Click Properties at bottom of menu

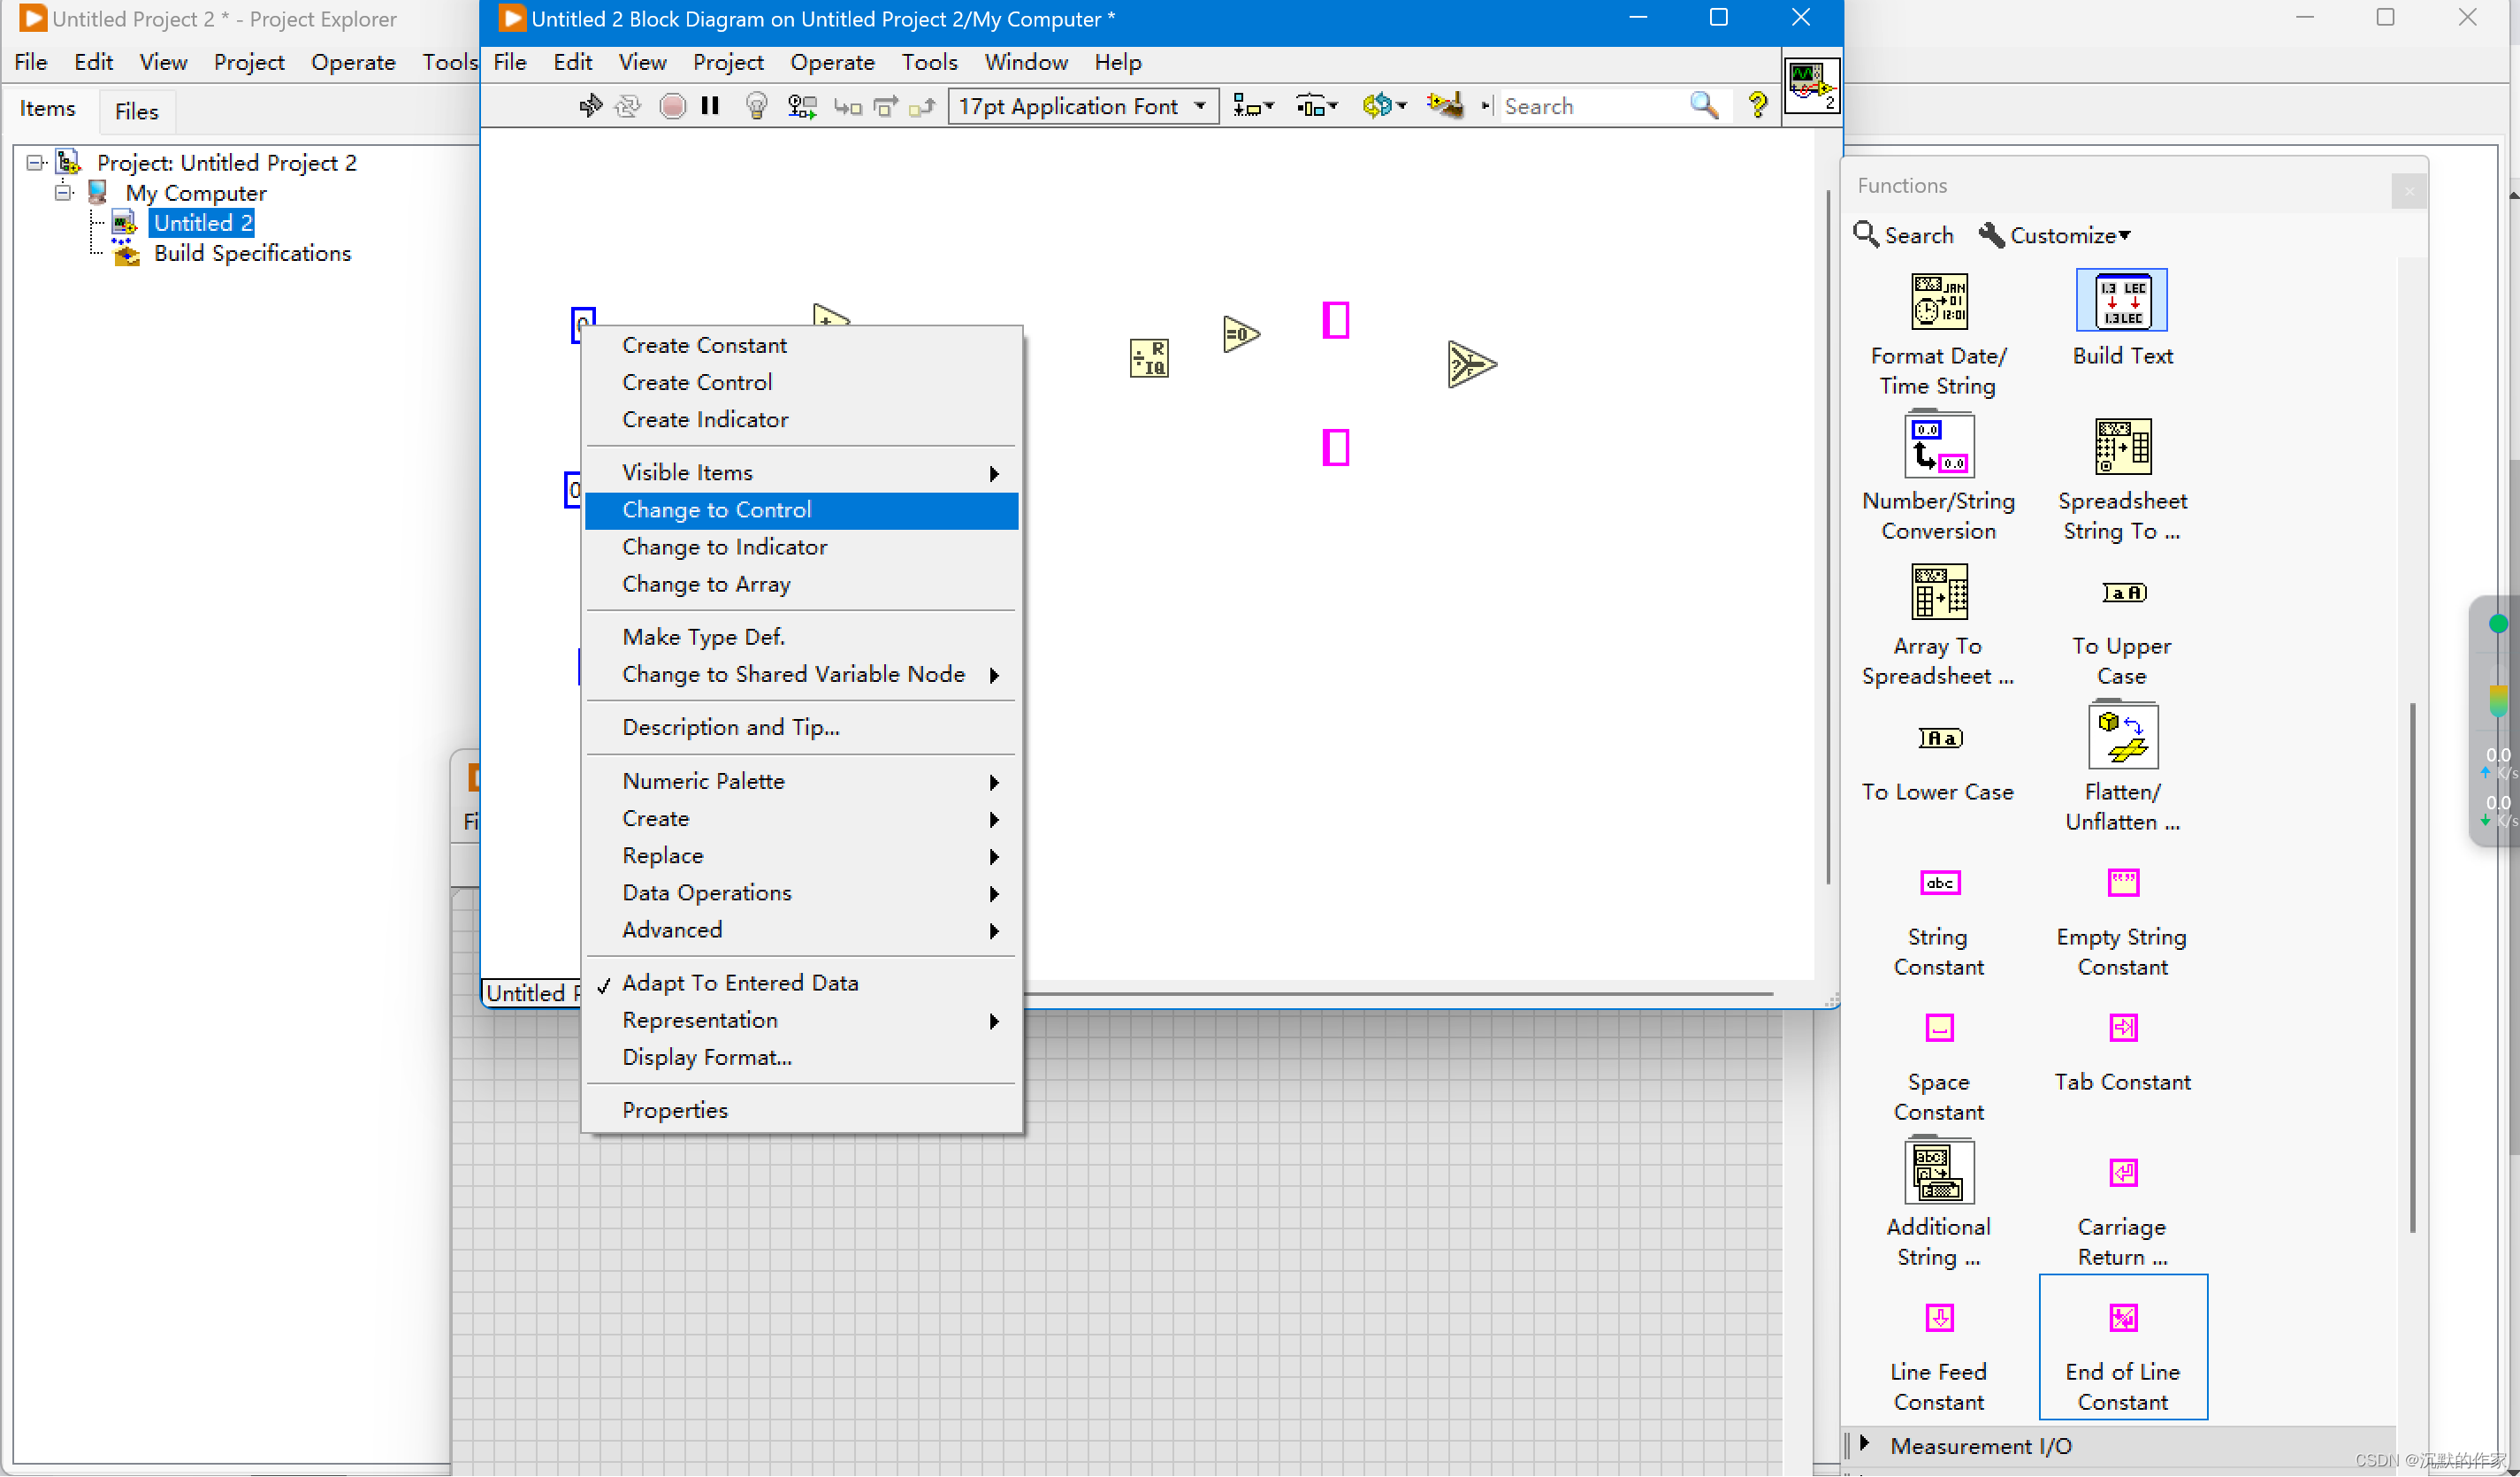675,1107
